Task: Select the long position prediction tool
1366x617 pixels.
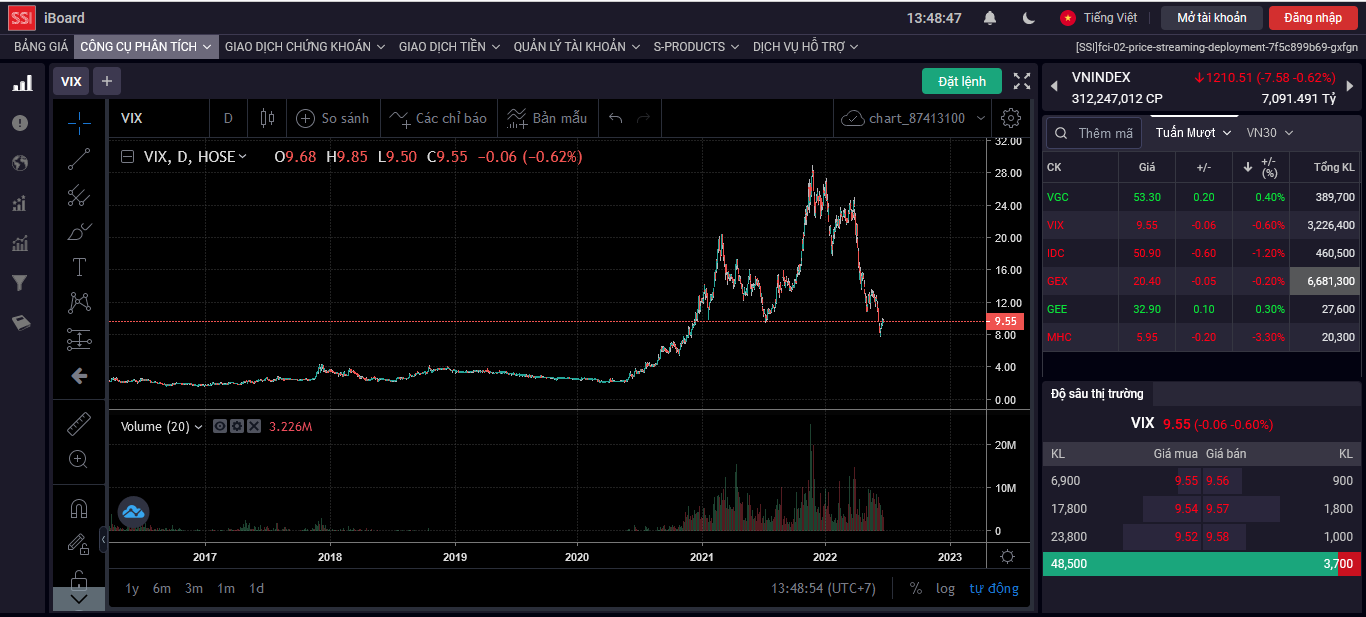Action: click(x=79, y=339)
